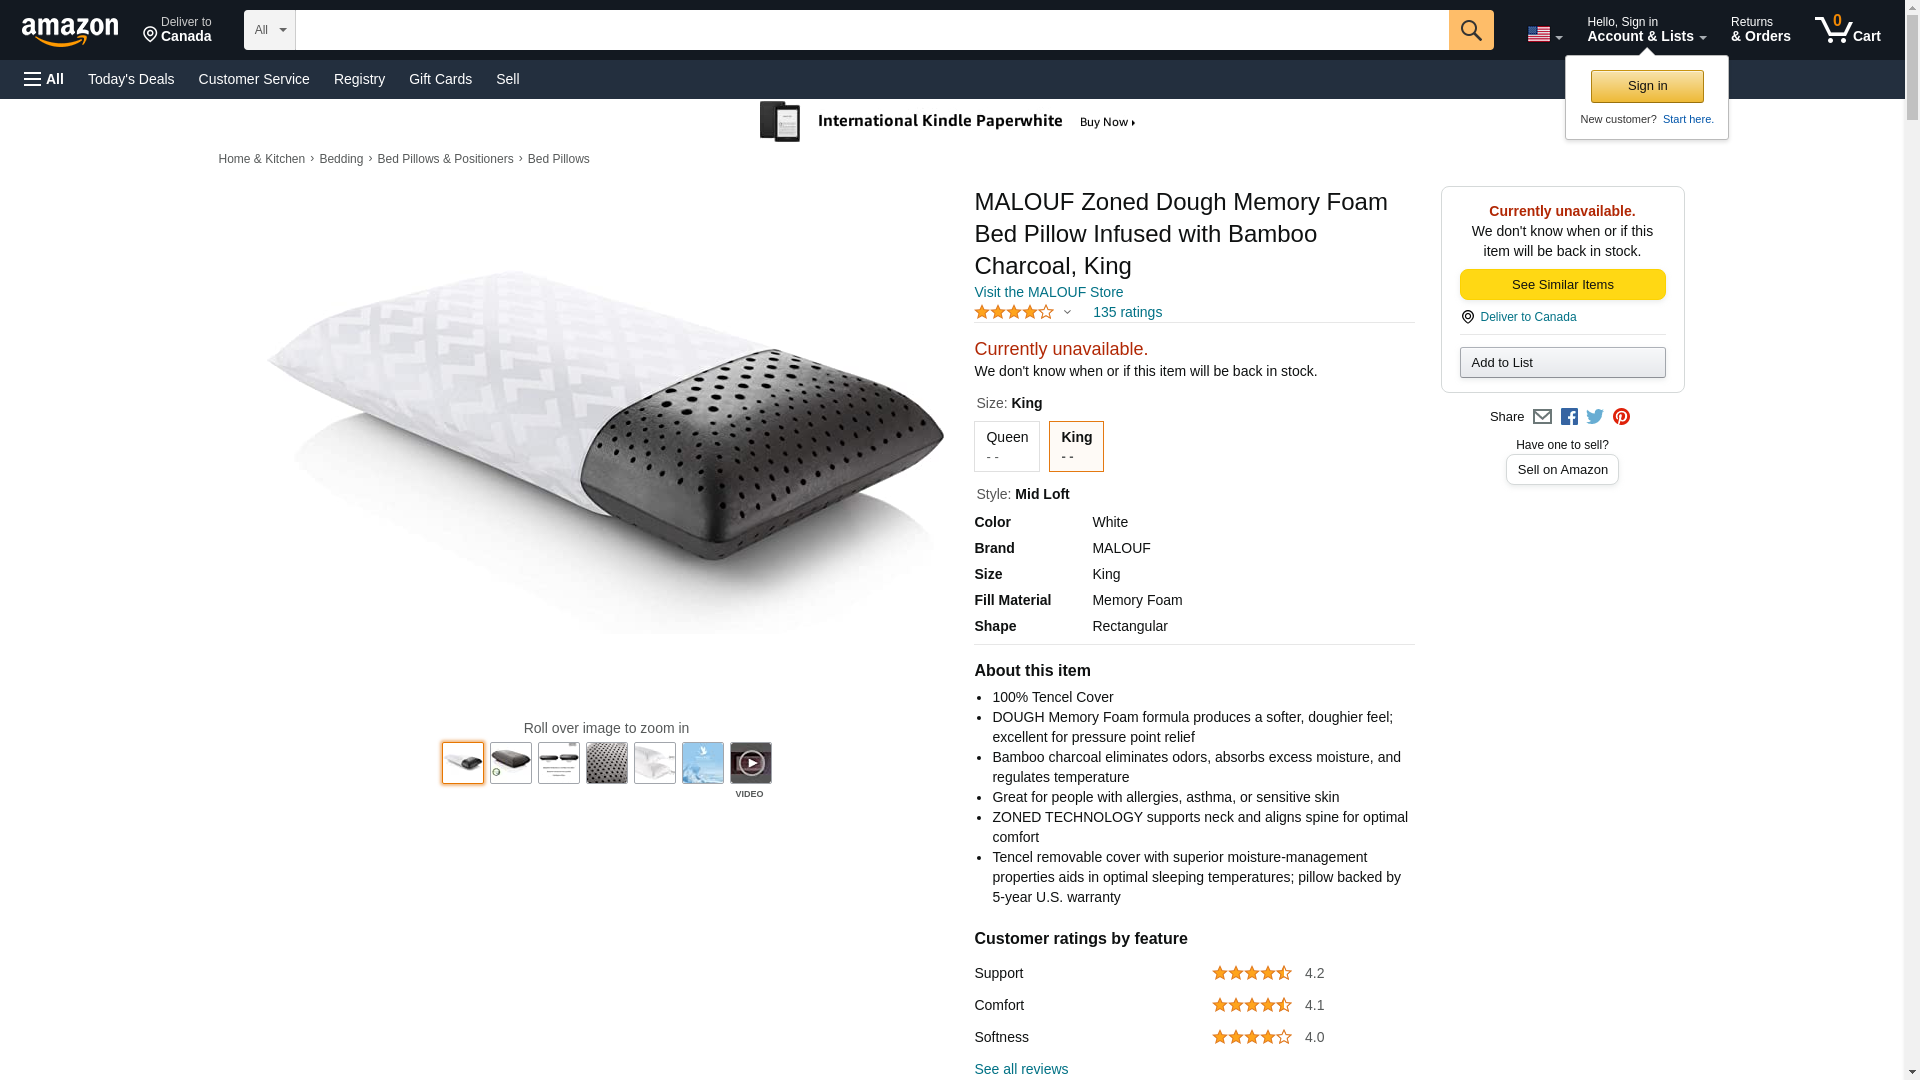
Task: Click the Add to List button
Action: pos(1562,362)
